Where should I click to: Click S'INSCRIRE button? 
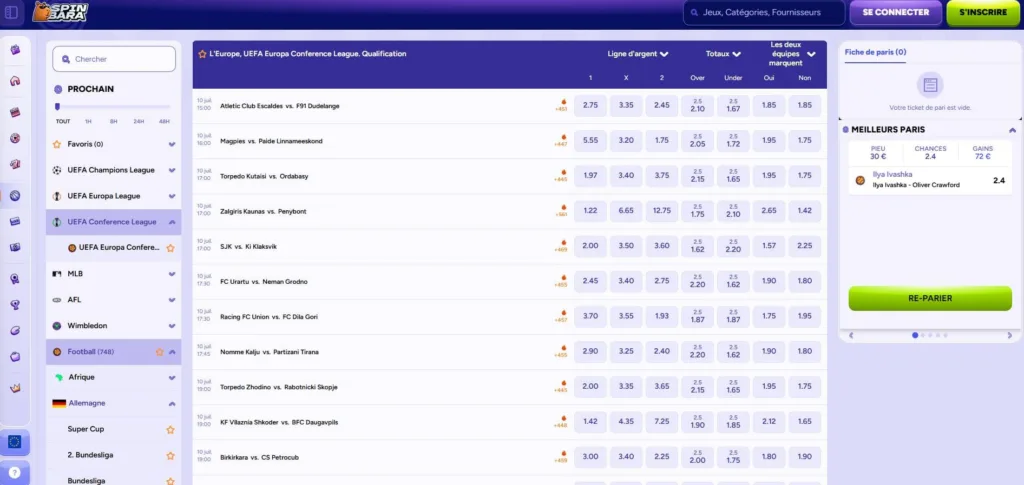982,12
